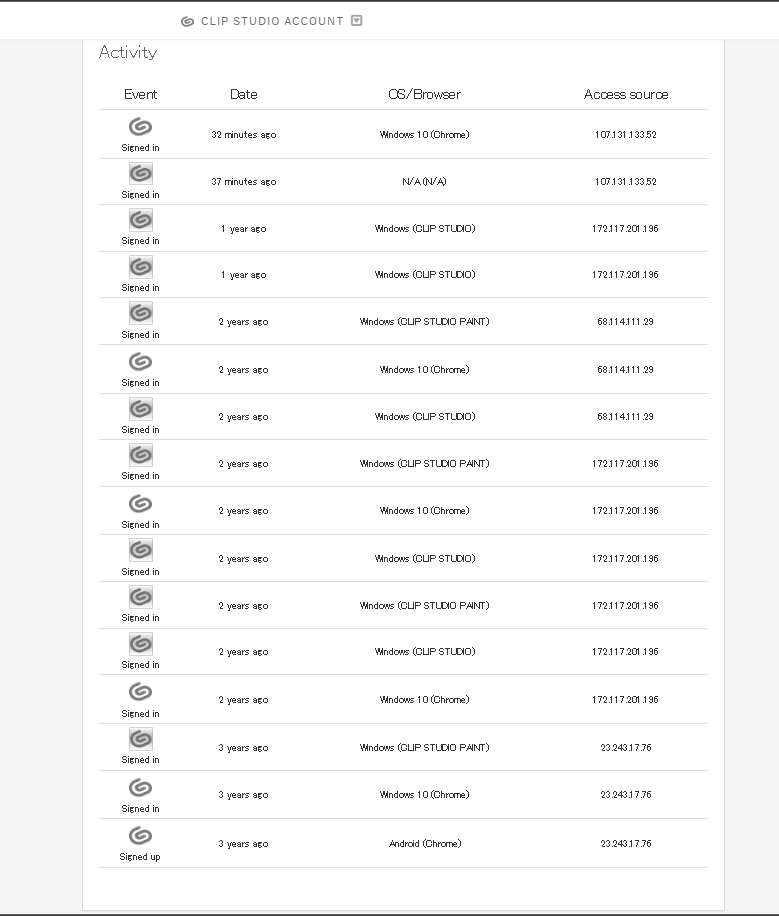Click the sign-in icon for 32 minutes ago

coord(140,127)
